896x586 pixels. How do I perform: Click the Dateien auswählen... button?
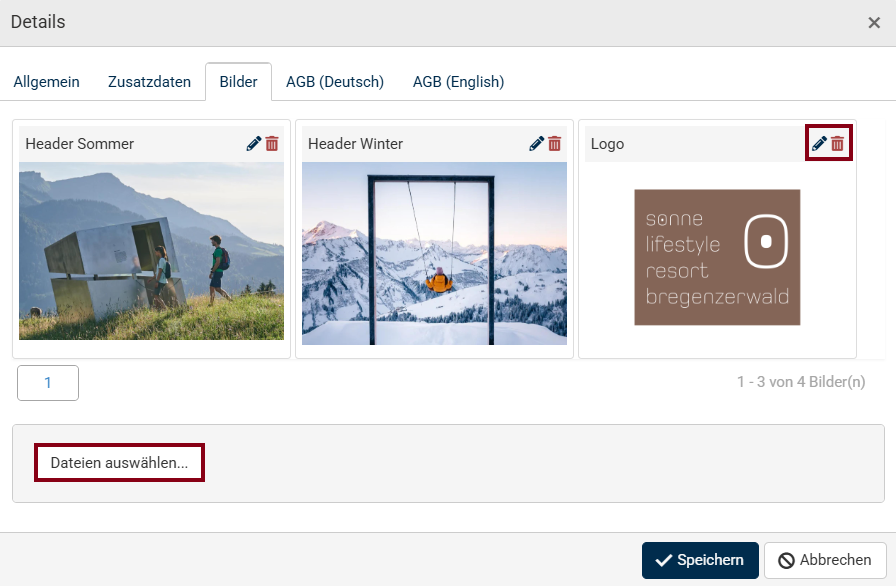tap(119, 463)
